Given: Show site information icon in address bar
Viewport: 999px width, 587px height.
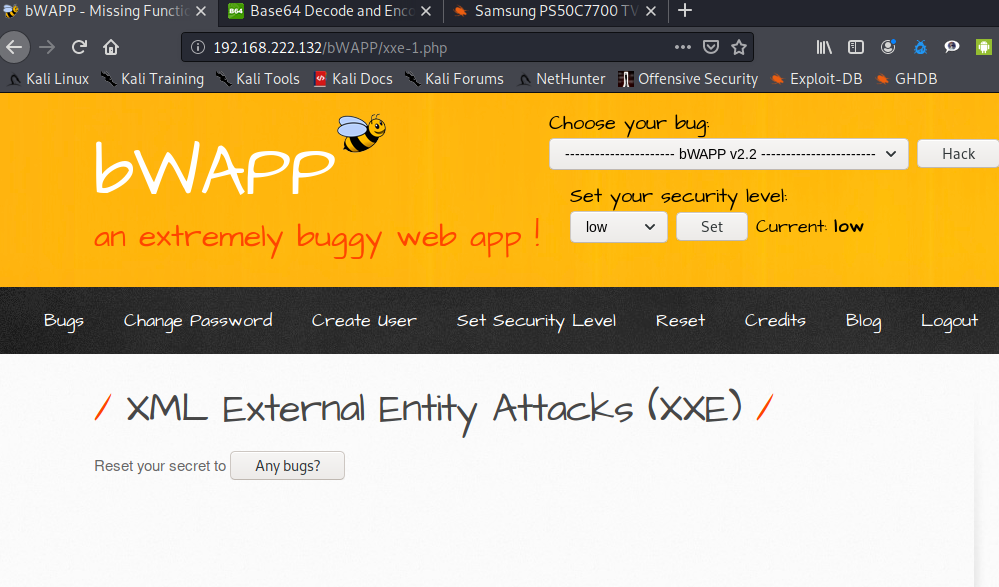Looking at the screenshot, I should pyautogui.click(x=198, y=47).
